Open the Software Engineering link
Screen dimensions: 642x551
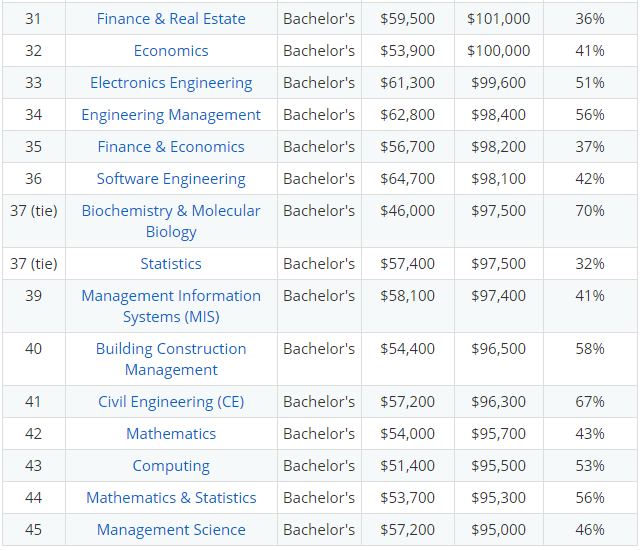pyautogui.click(x=171, y=179)
